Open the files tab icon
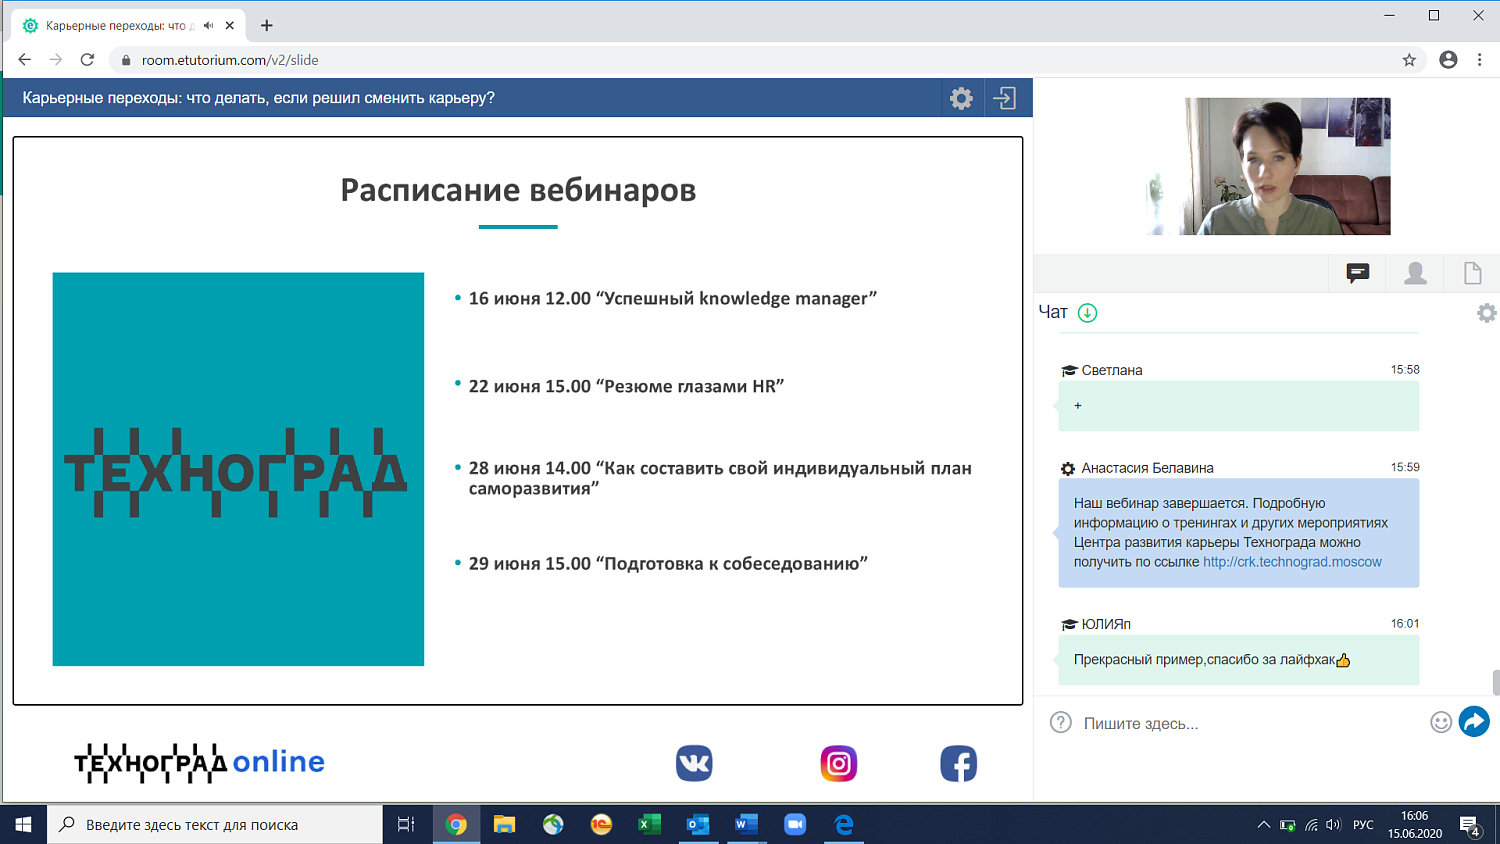This screenshot has width=1500, height=844. (x=1472, y=273)
